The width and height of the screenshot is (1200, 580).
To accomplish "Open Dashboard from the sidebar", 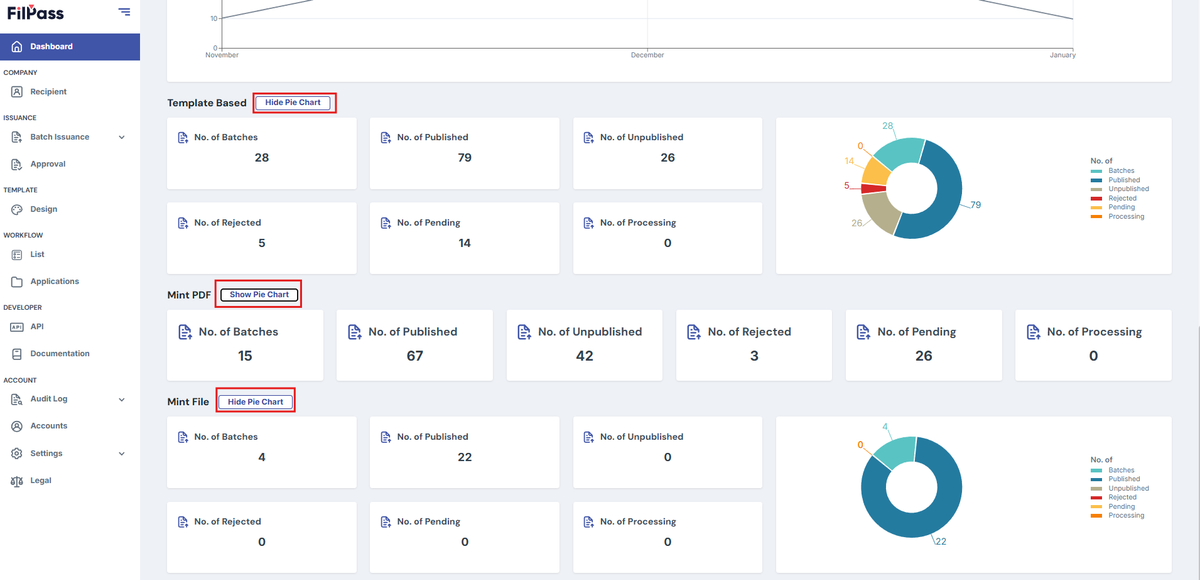I will pos(70,47).
